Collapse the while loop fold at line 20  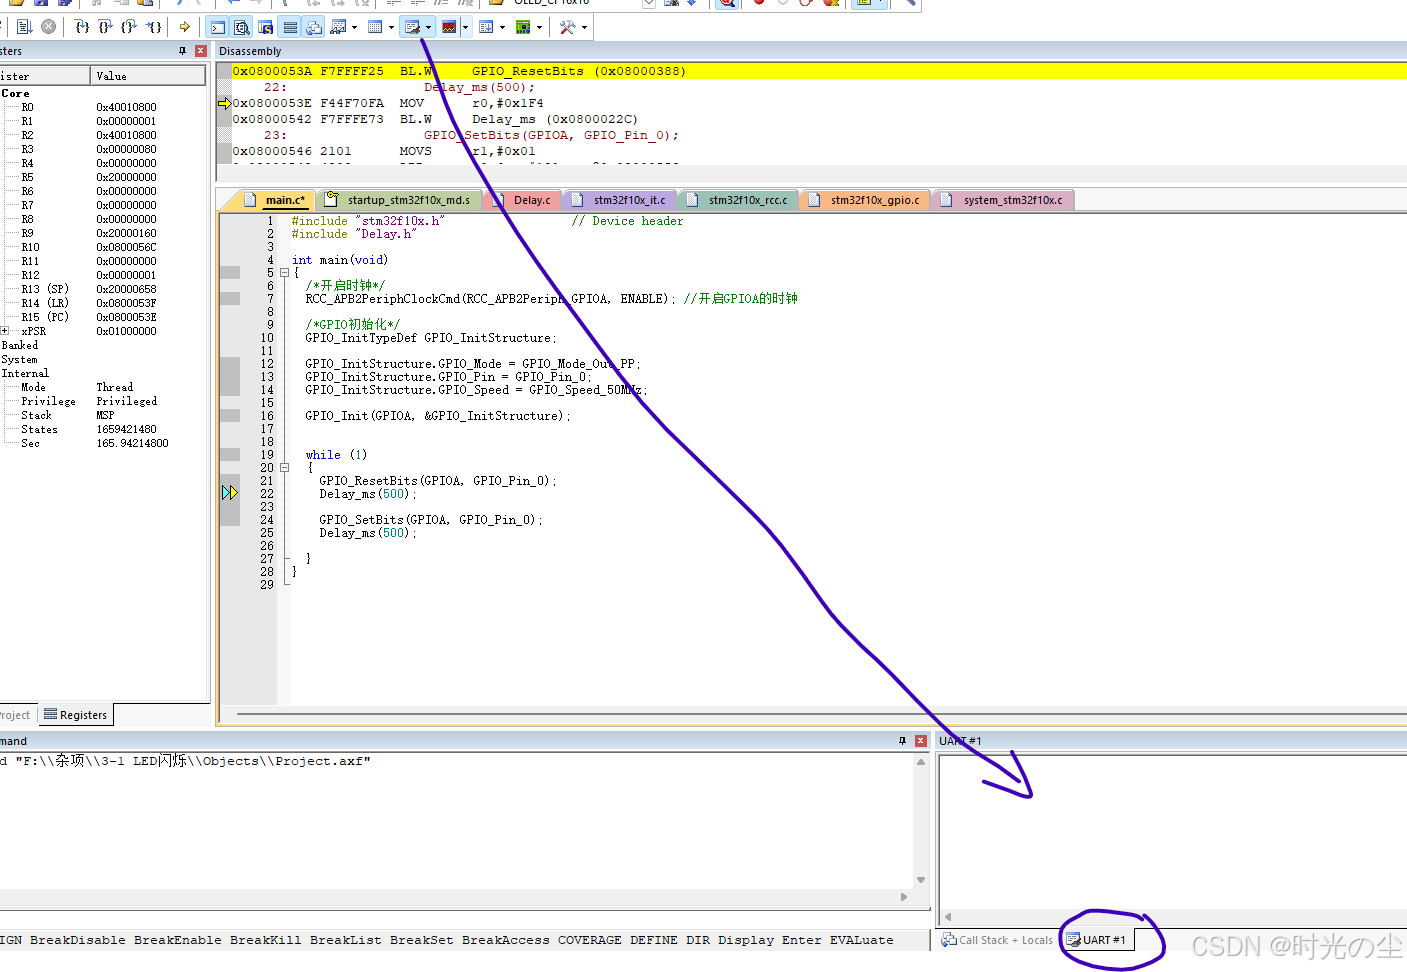point(285,467)
